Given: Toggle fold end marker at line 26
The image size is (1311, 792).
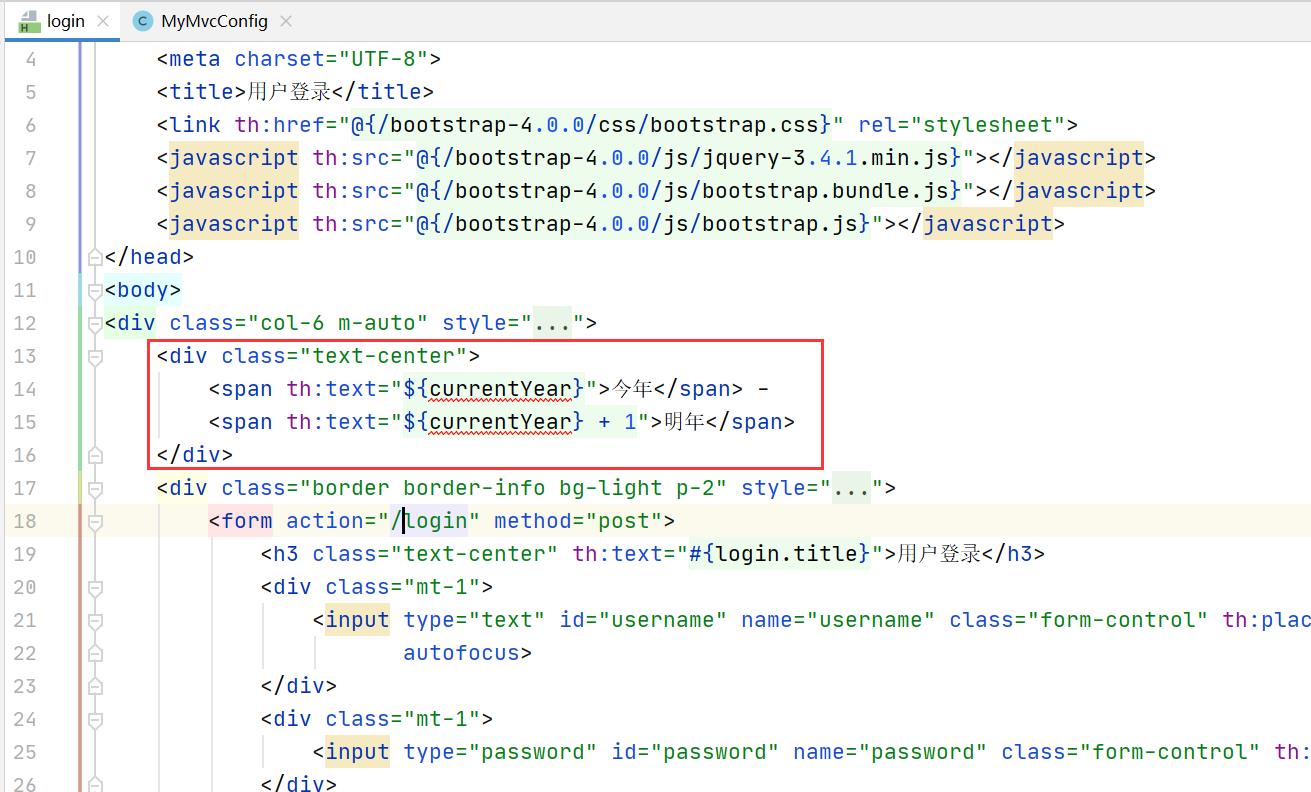Looking at the screenshot, I should coord(95,782).
